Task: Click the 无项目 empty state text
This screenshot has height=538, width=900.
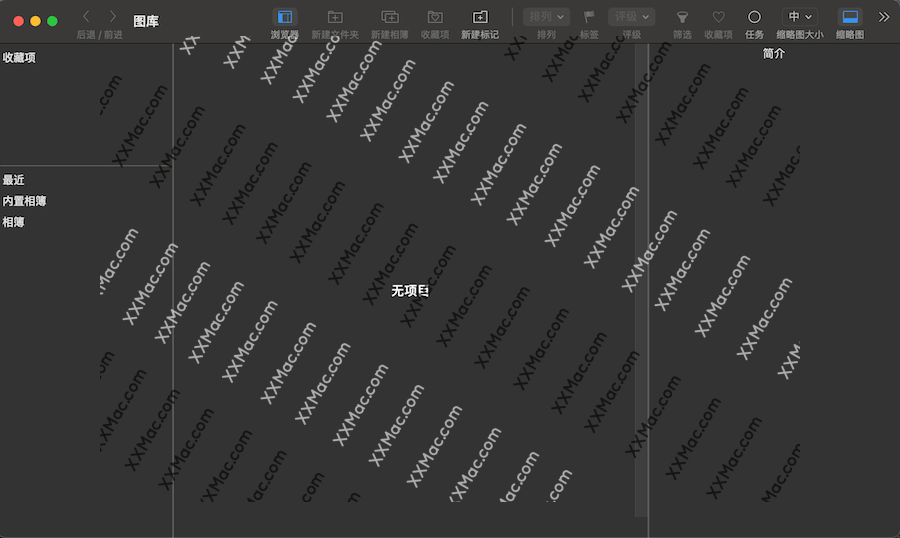Action: 410,291
